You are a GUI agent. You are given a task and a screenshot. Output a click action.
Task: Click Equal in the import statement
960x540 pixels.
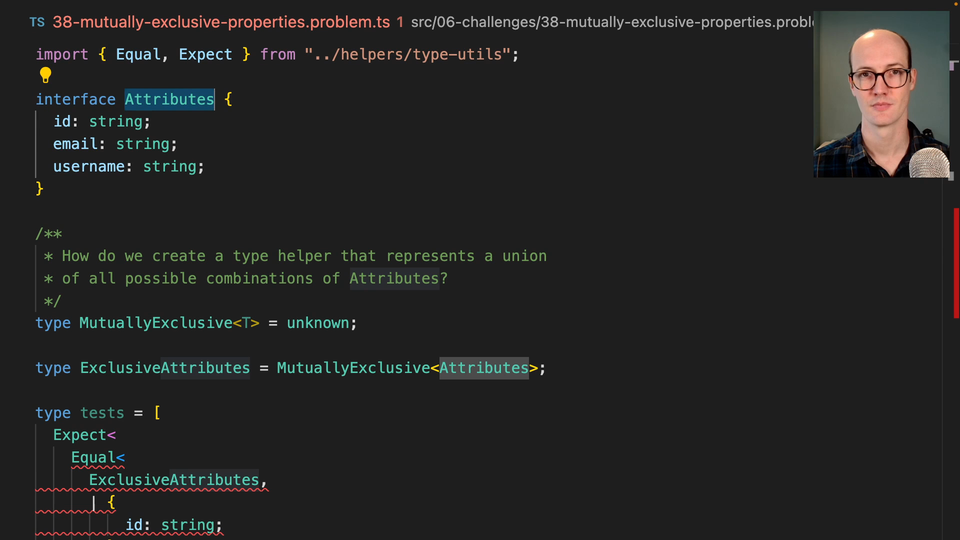pyautogui.click(x=138, y=54)
